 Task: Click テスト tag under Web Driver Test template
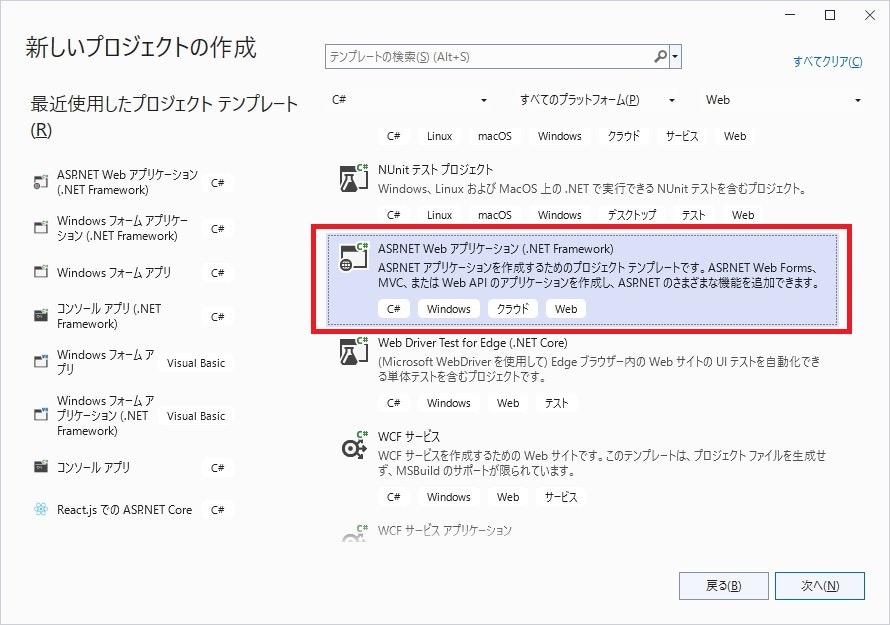556,403
